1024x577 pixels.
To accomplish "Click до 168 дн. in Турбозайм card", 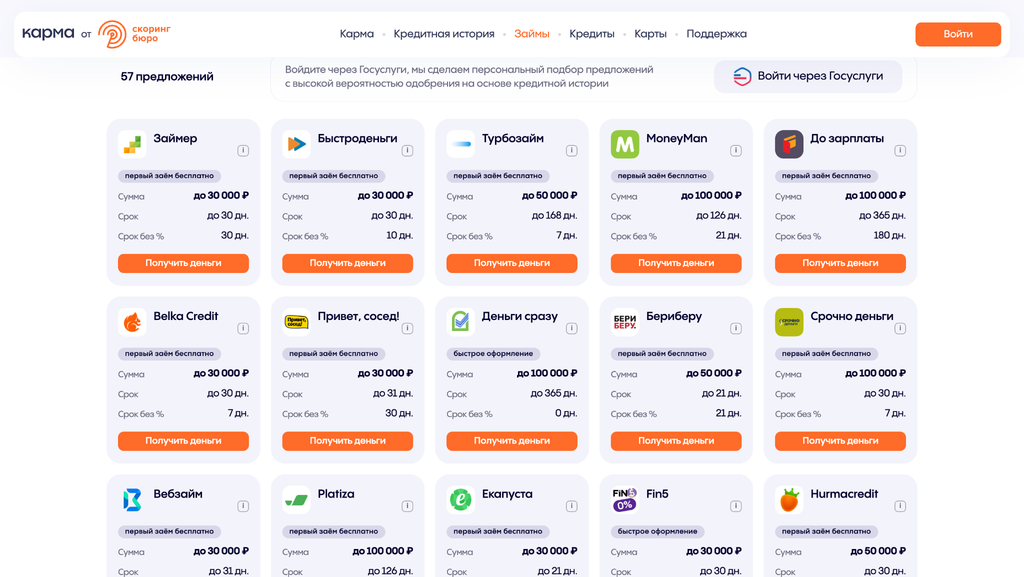I will click(x=554, y=215).
